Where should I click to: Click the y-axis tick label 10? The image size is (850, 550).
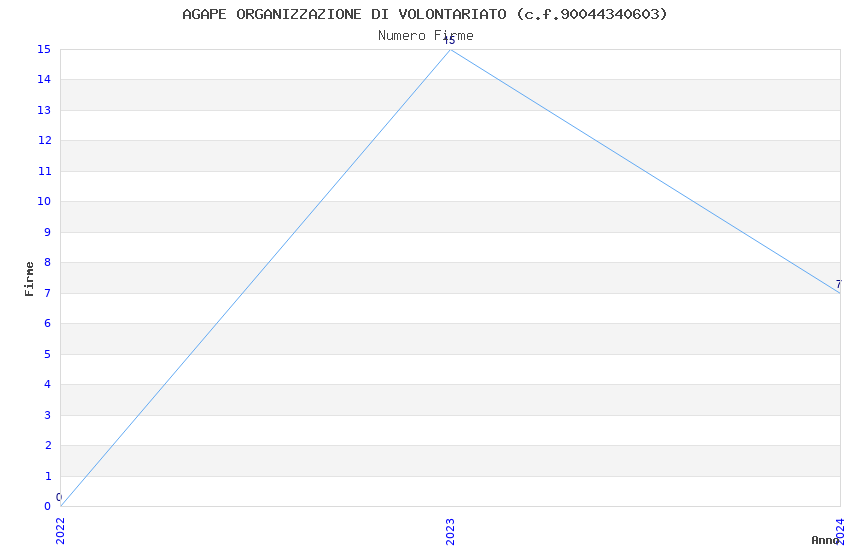[44, 202]
